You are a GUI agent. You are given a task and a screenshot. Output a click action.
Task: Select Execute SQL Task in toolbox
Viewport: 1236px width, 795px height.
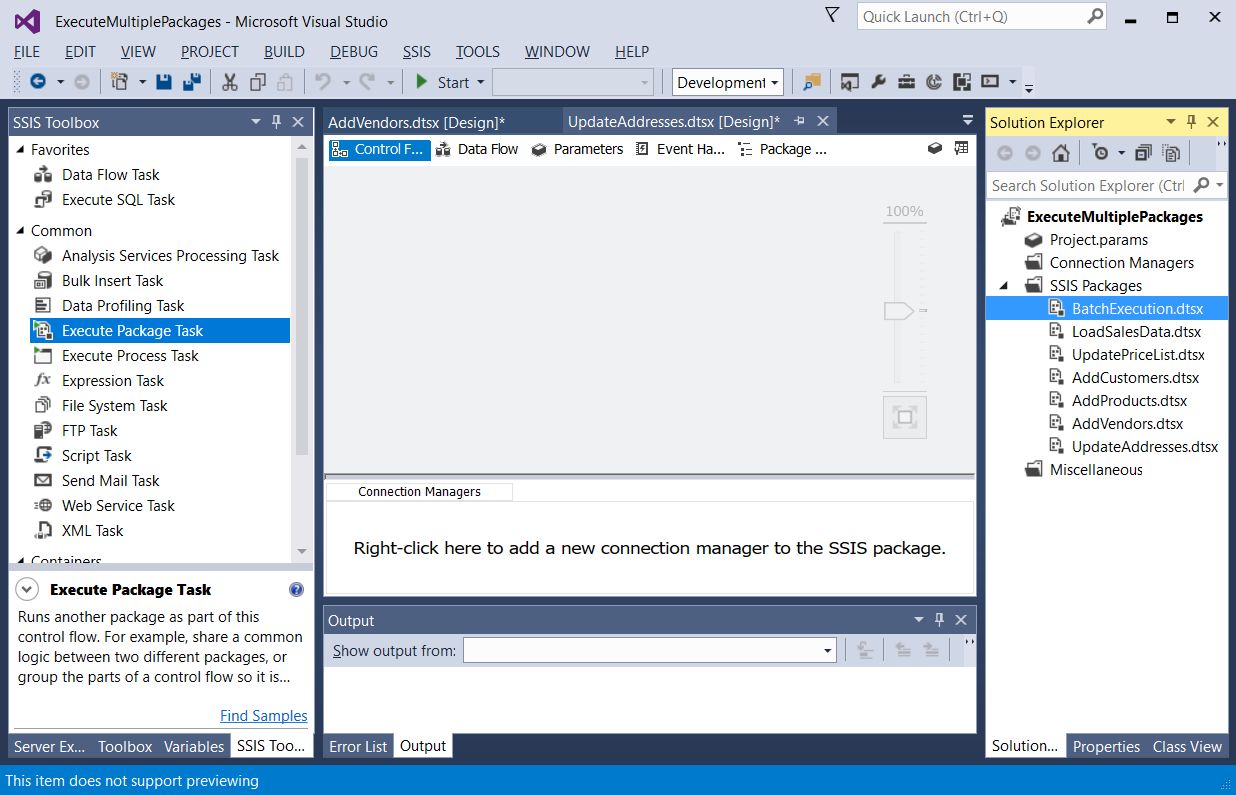(160, 199)
